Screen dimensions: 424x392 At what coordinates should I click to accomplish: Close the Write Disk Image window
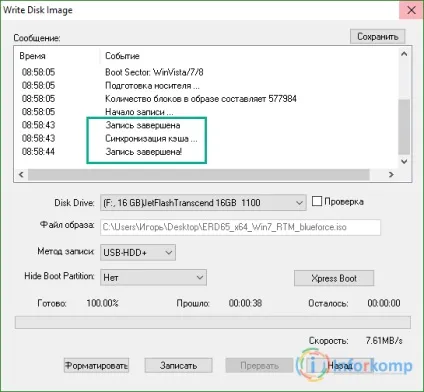411,10
